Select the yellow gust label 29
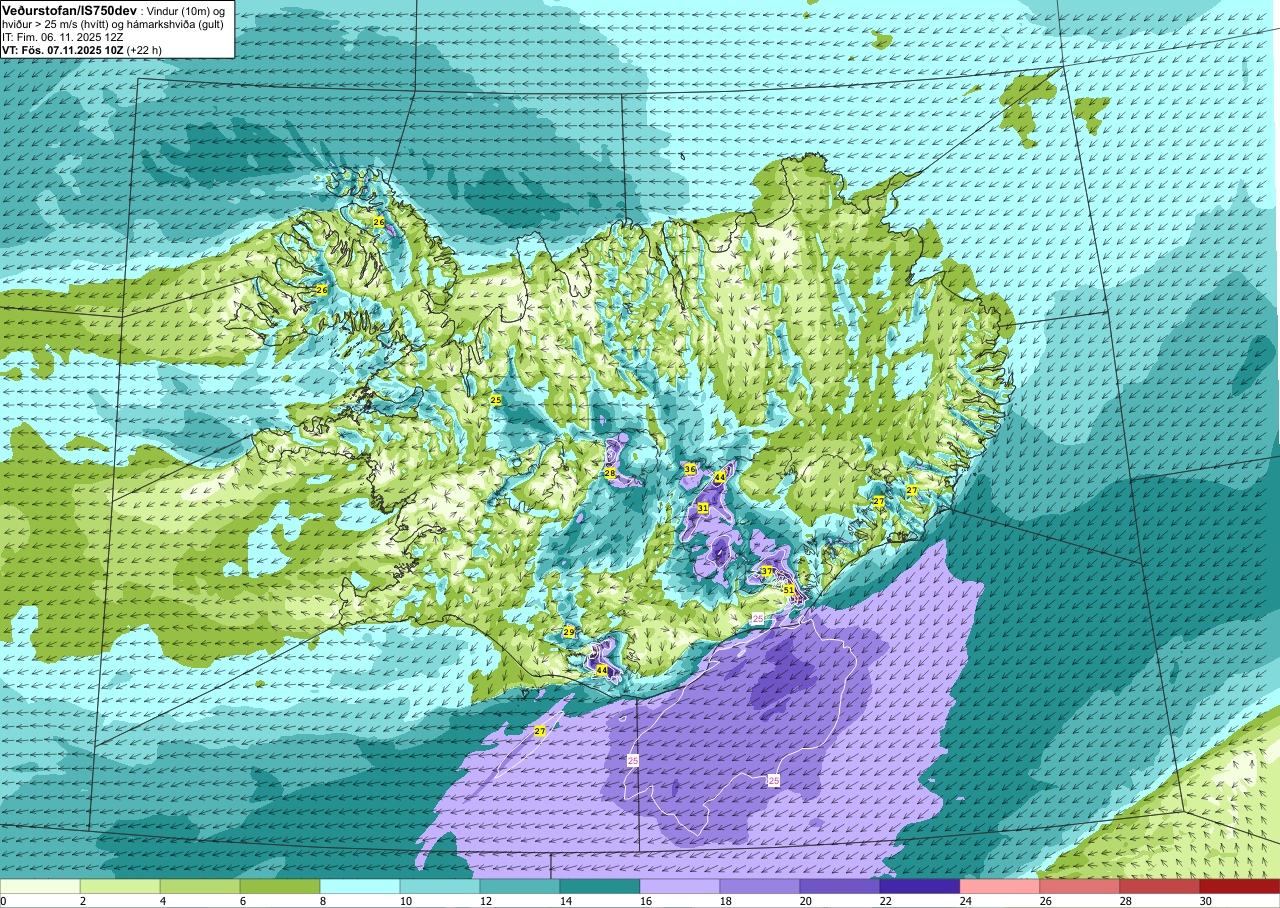Viewport: 1280px width, 908px height. click(569, 632)
